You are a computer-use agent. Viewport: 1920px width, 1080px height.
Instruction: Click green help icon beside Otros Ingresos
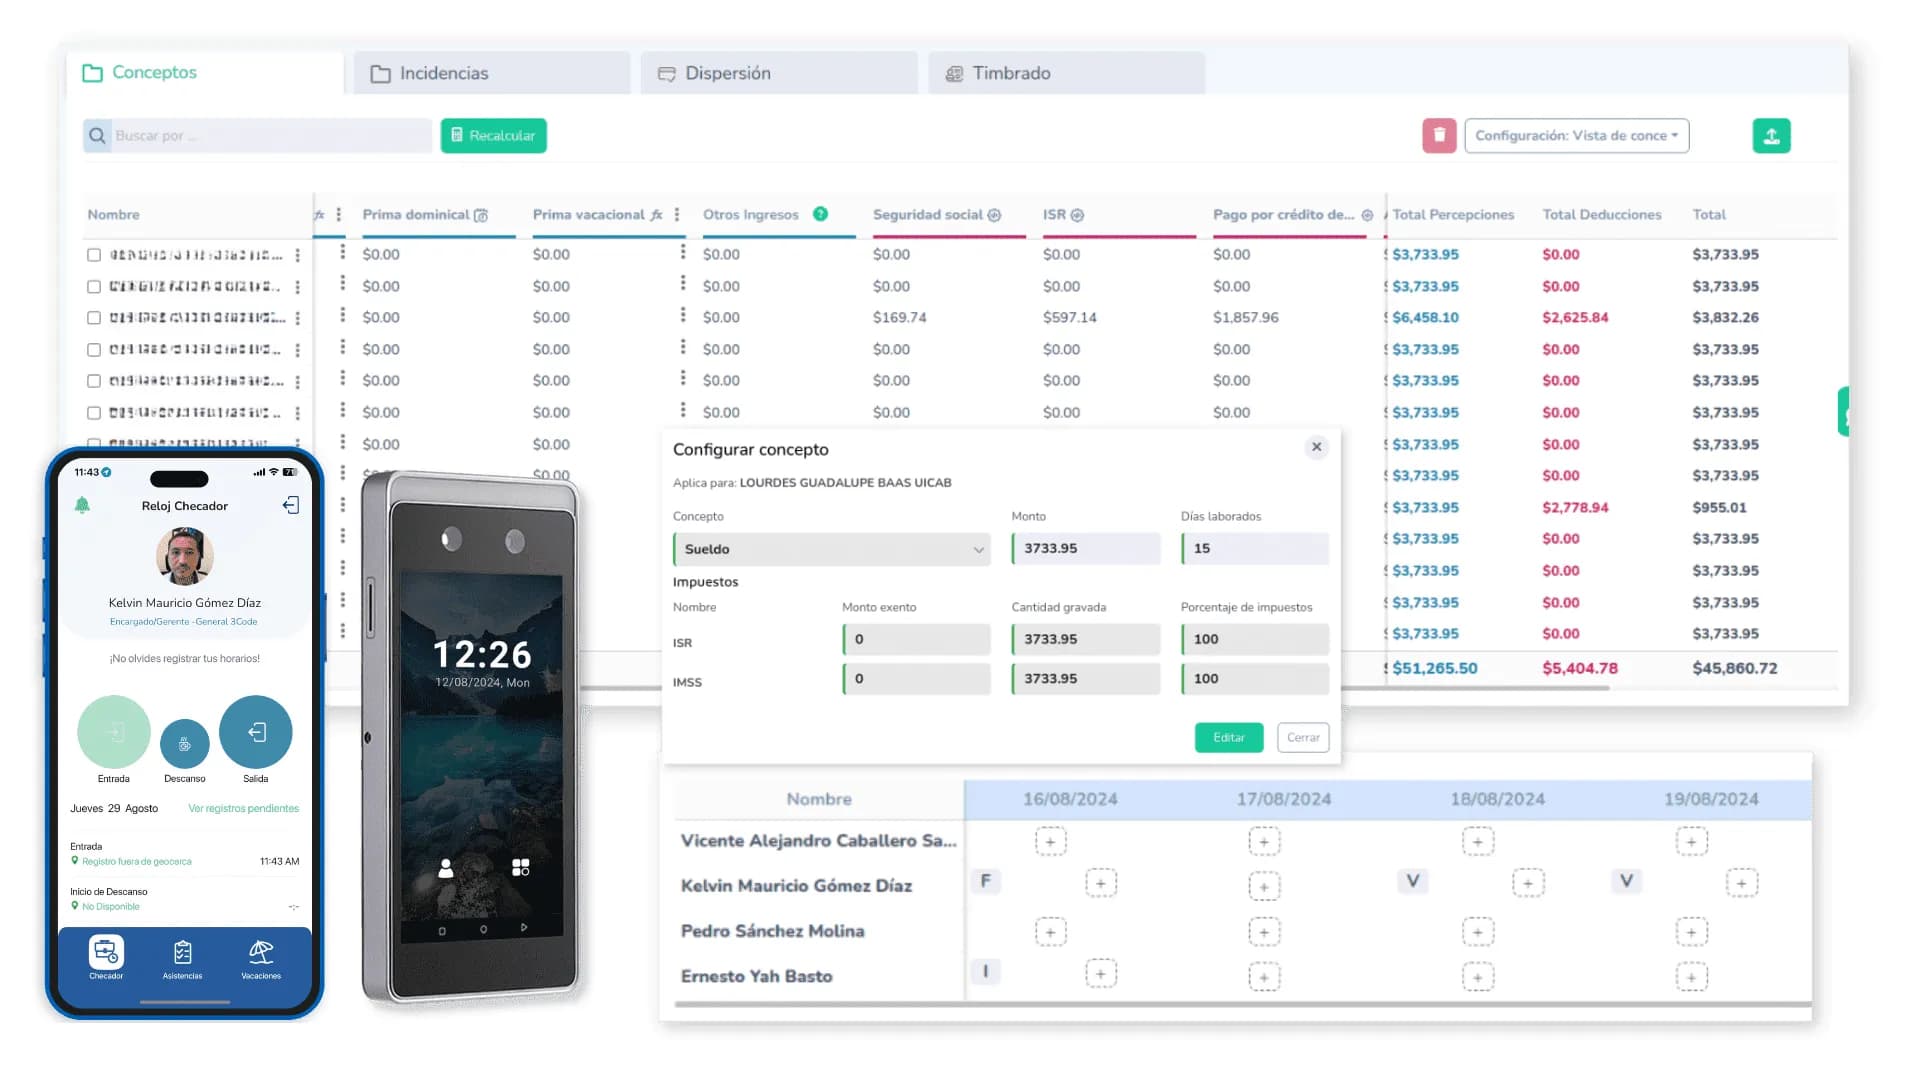[820, 214]
